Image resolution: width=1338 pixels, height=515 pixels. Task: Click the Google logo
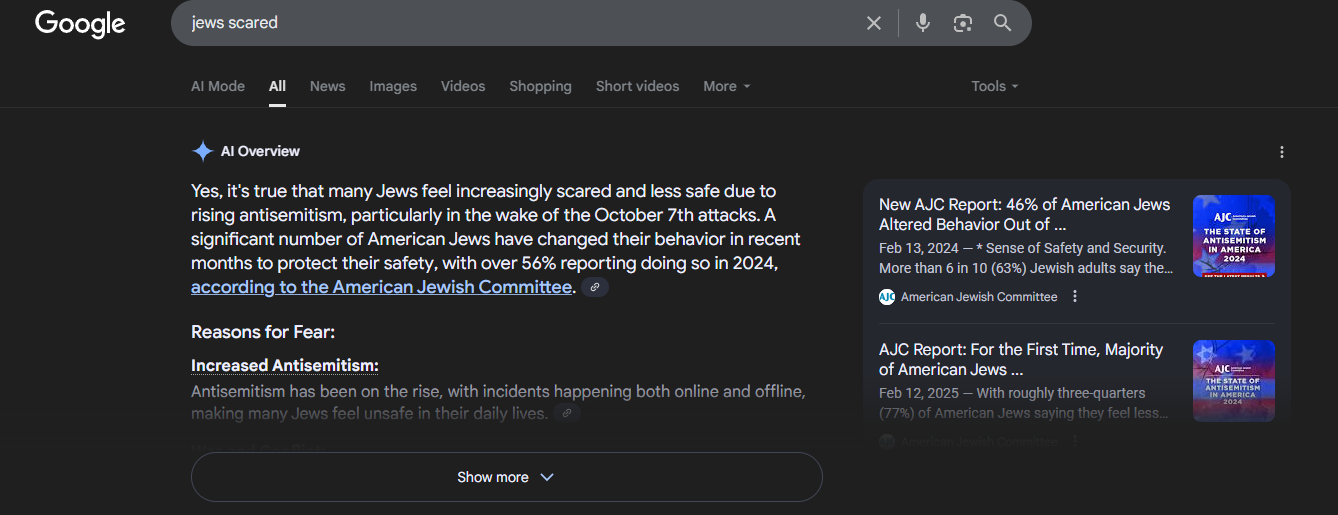tap(80, 23)
